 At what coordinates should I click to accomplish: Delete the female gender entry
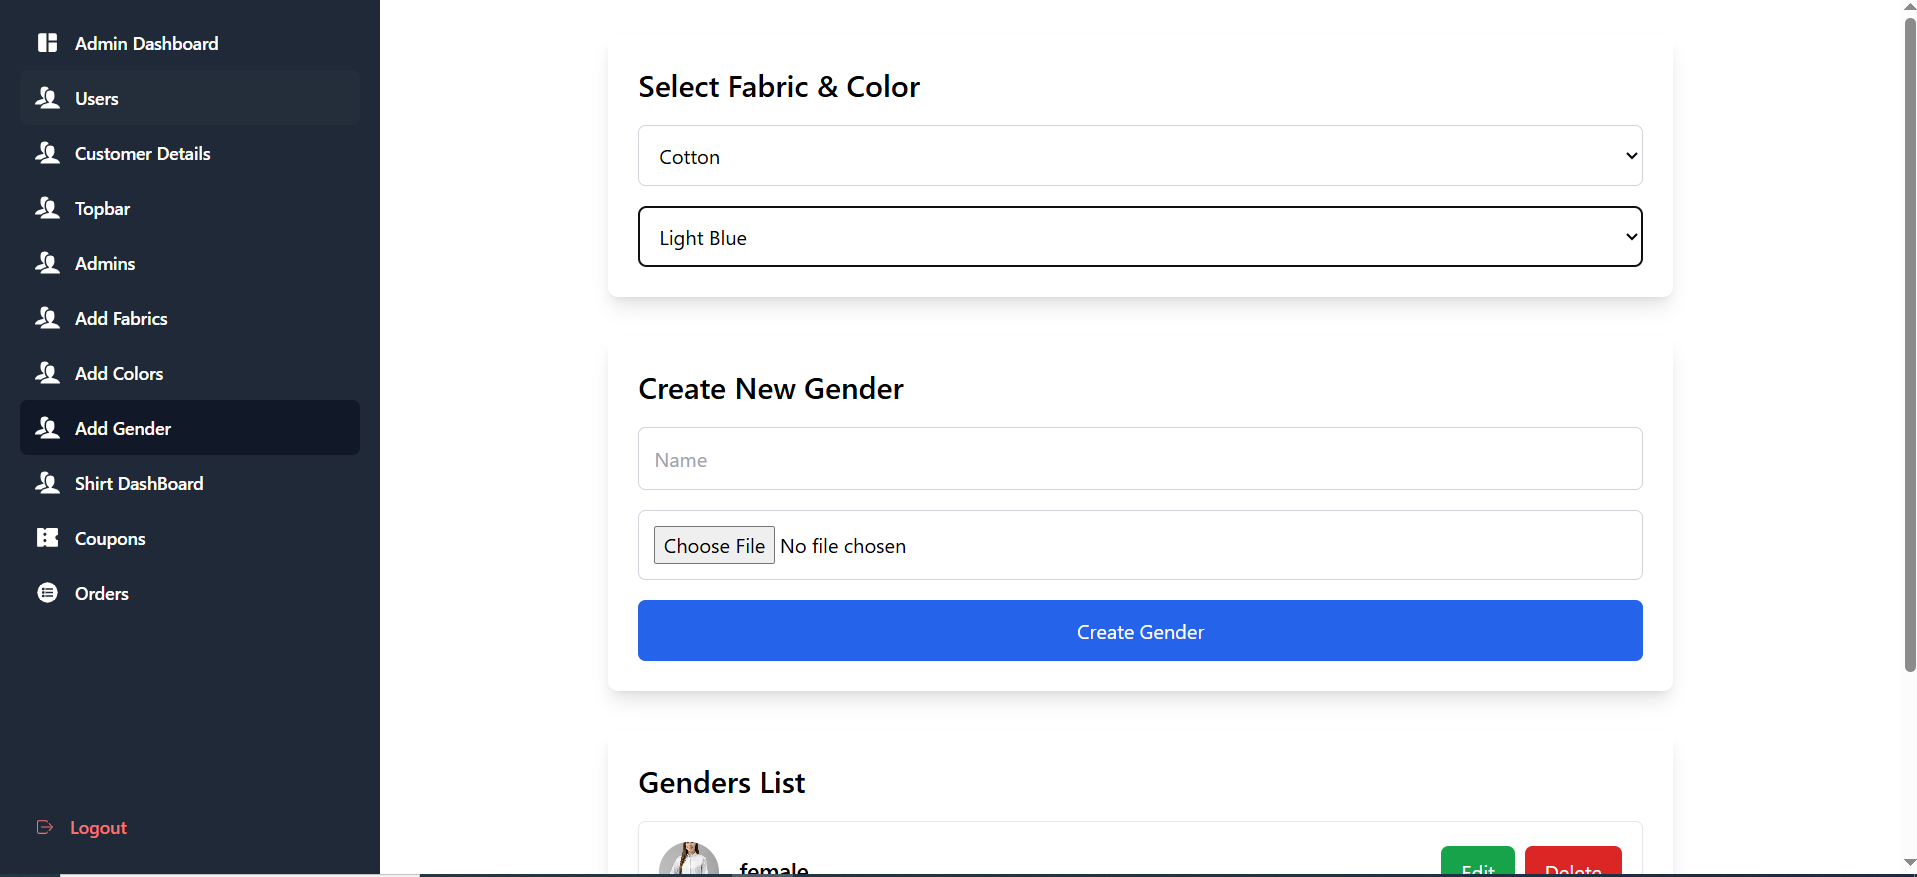point(1572,864)
